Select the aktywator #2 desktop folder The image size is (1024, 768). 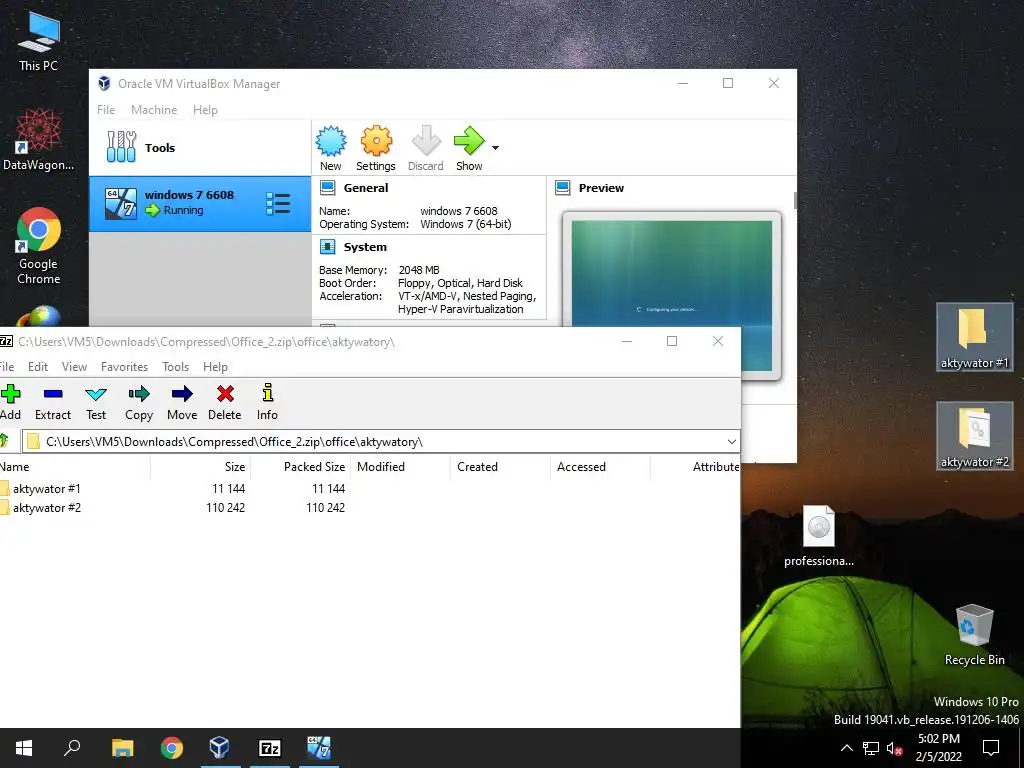974,436
